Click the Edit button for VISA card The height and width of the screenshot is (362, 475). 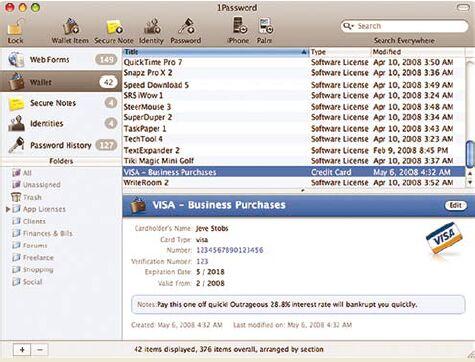[x=456, y=205]
